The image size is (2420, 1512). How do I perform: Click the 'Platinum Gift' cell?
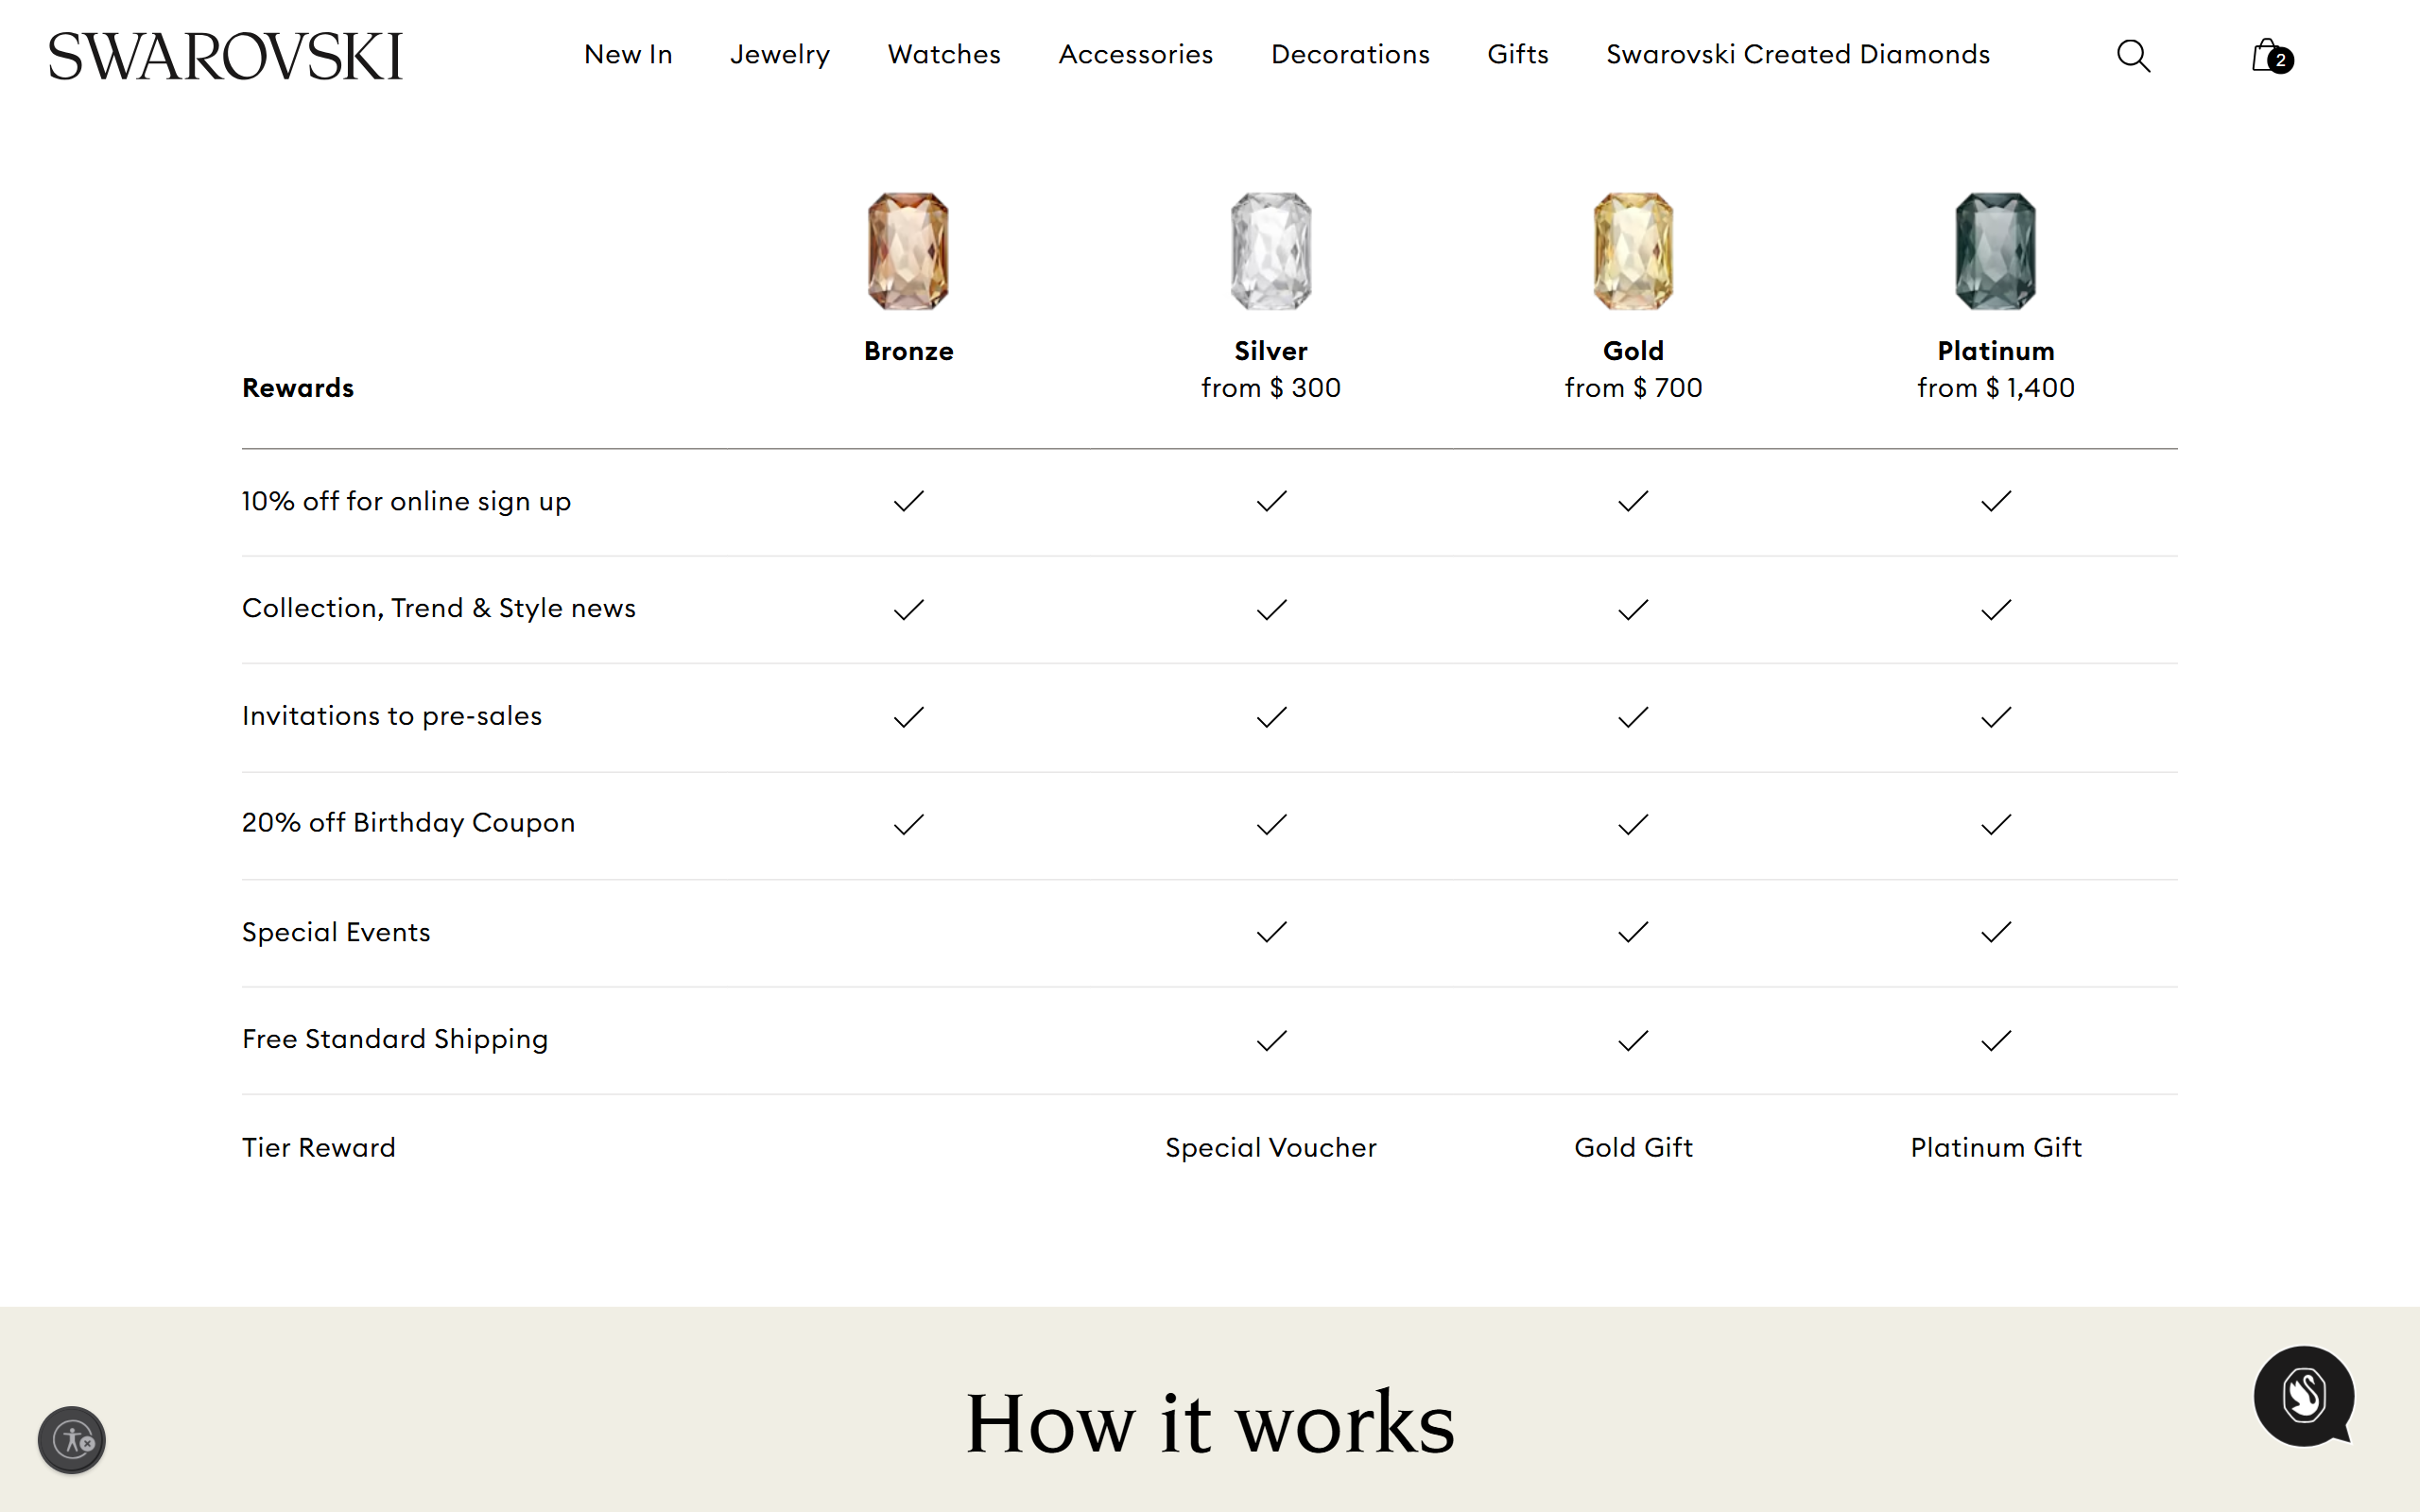click(x=1996, y=1147)
